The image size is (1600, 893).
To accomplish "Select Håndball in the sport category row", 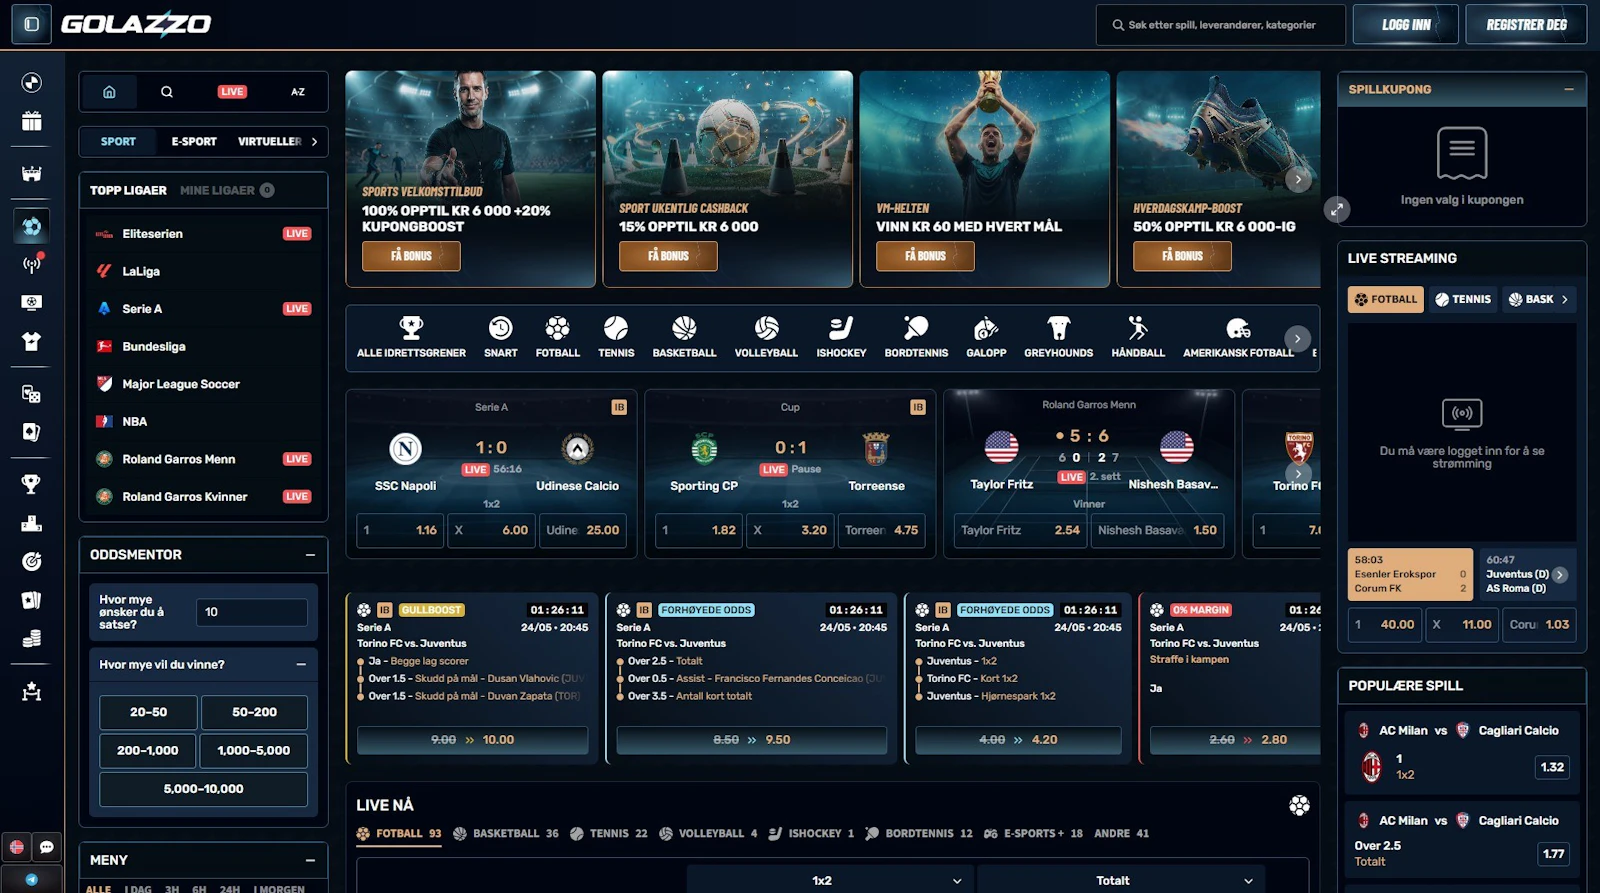I will coord(1138,338).
